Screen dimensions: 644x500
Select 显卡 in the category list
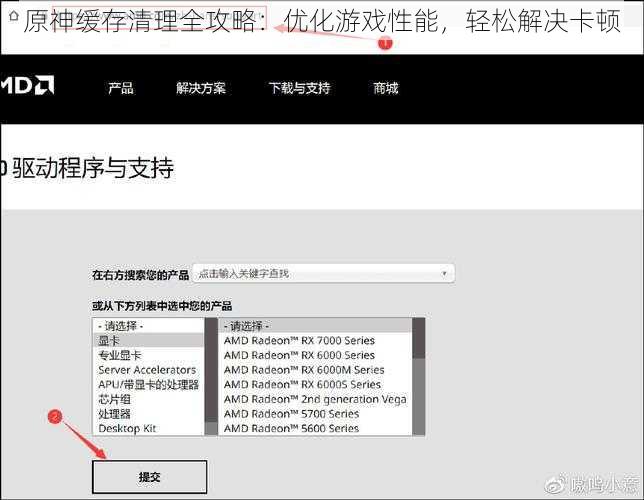(148, 341)
